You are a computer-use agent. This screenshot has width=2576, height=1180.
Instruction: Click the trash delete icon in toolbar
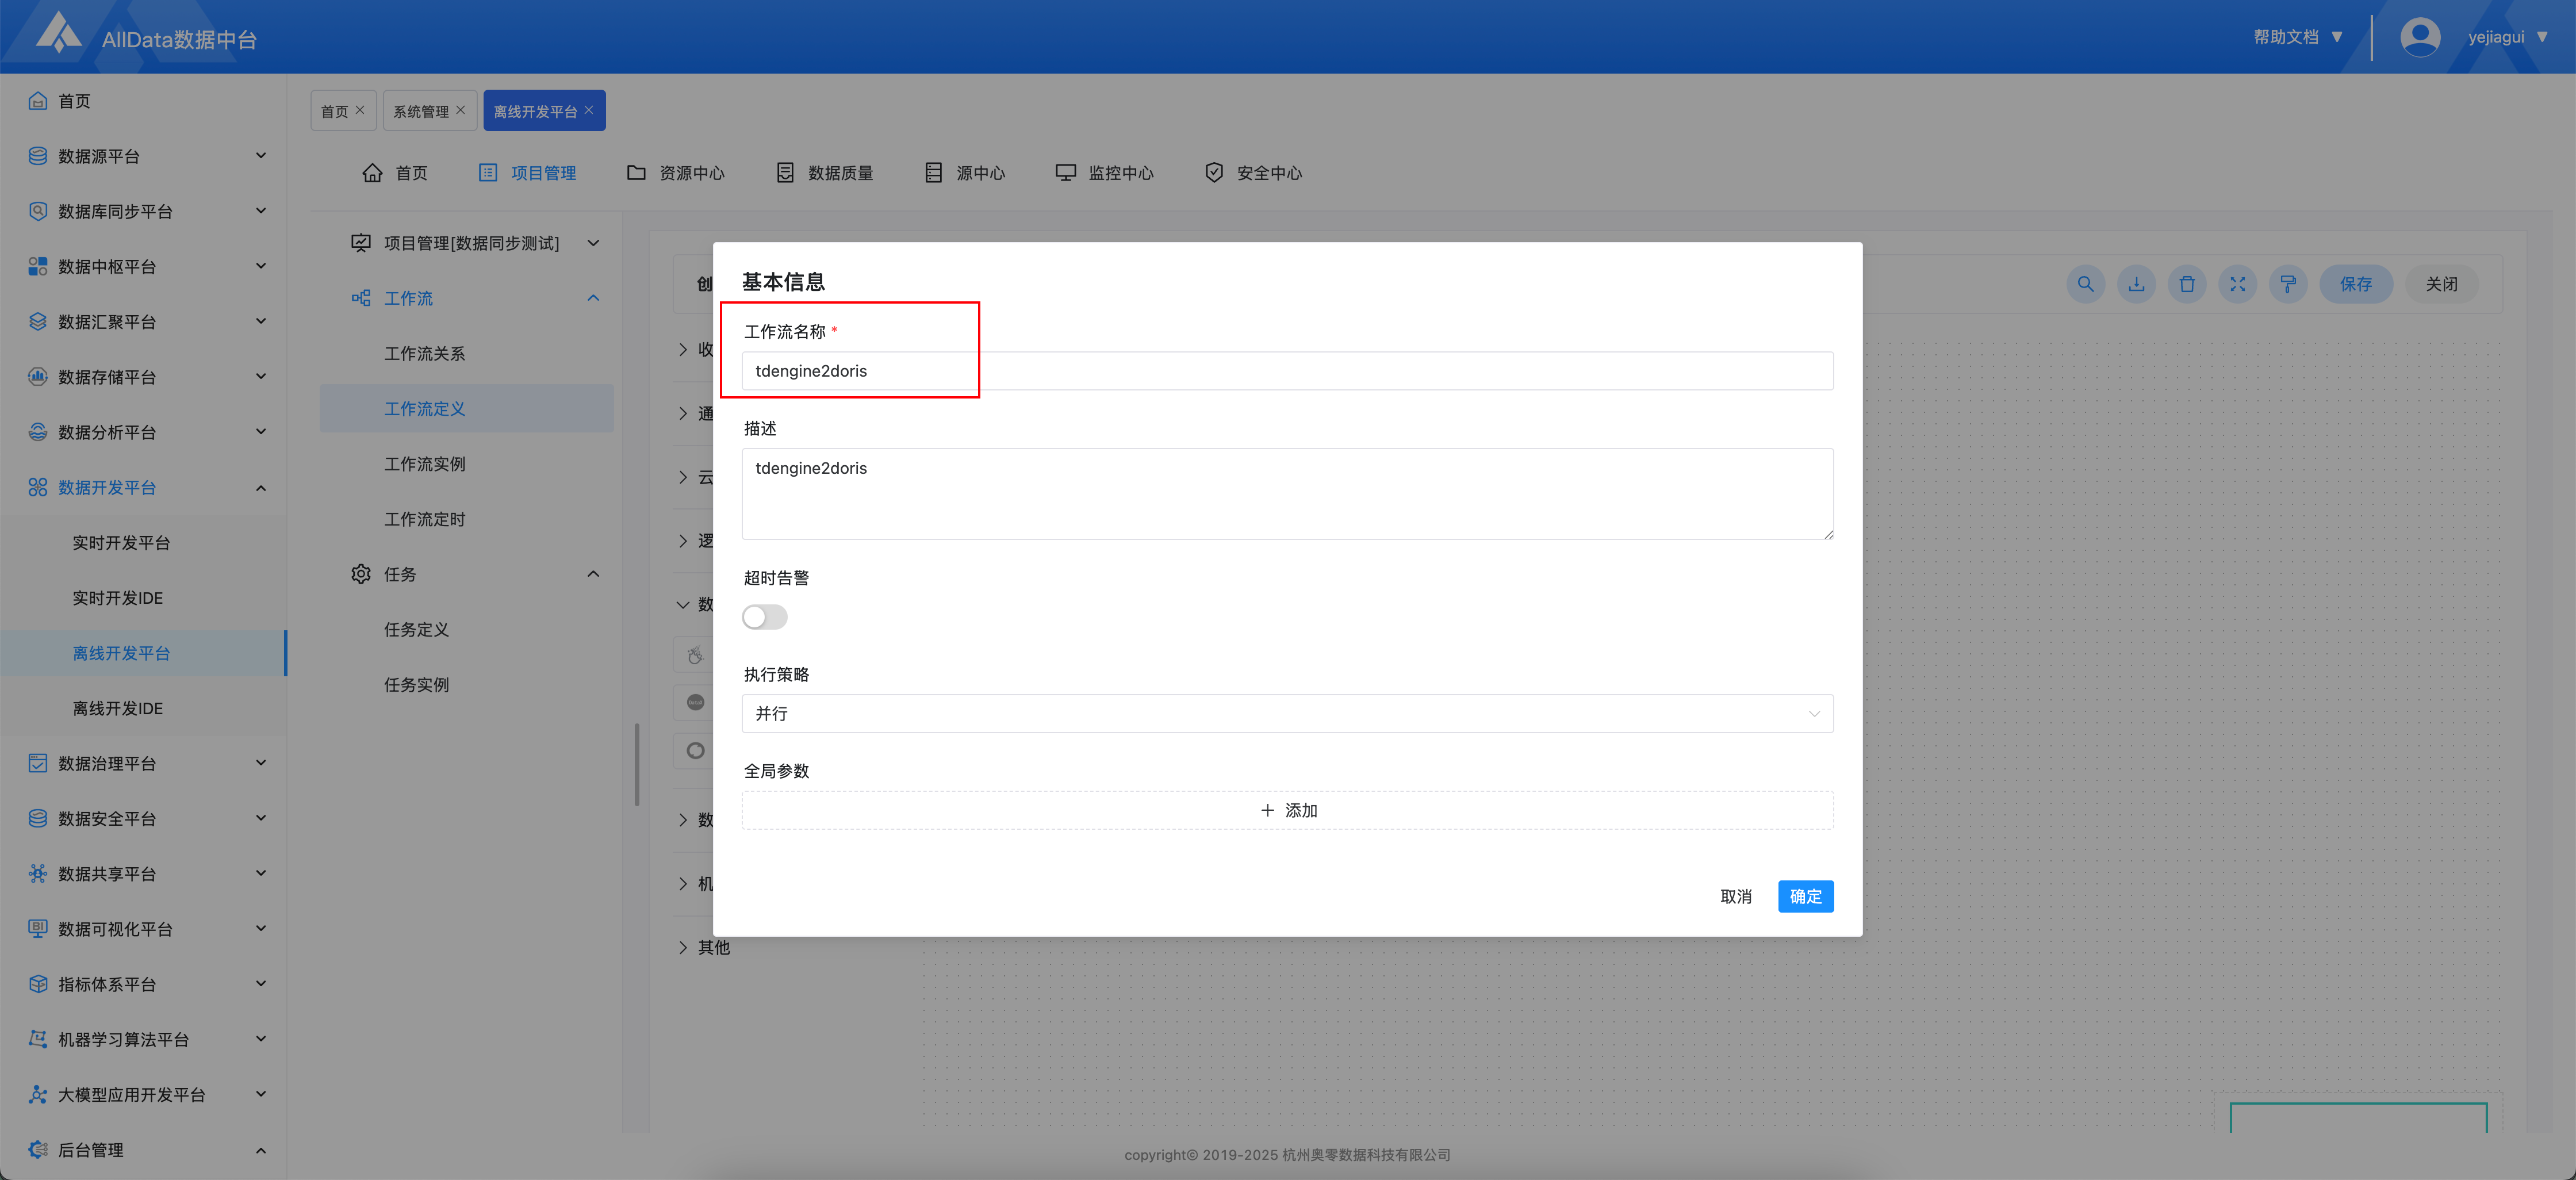pyautogui.click(x=2187, y=284)
